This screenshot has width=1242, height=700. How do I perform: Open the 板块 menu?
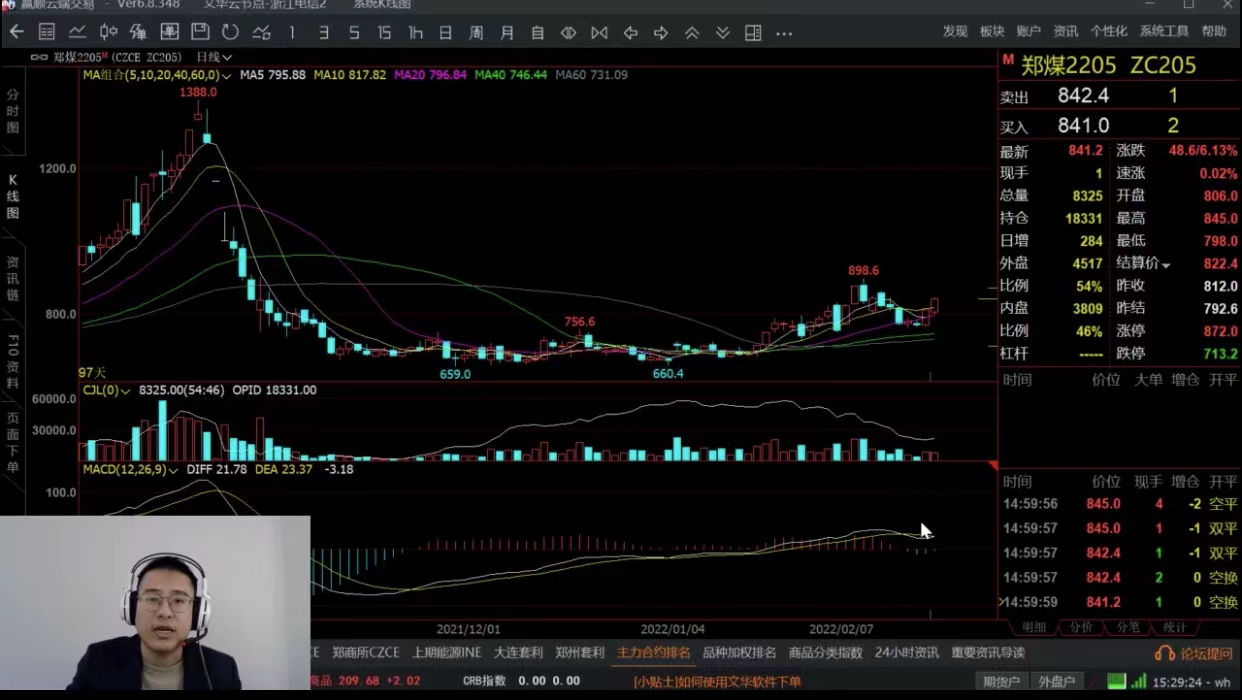point(992,32)
